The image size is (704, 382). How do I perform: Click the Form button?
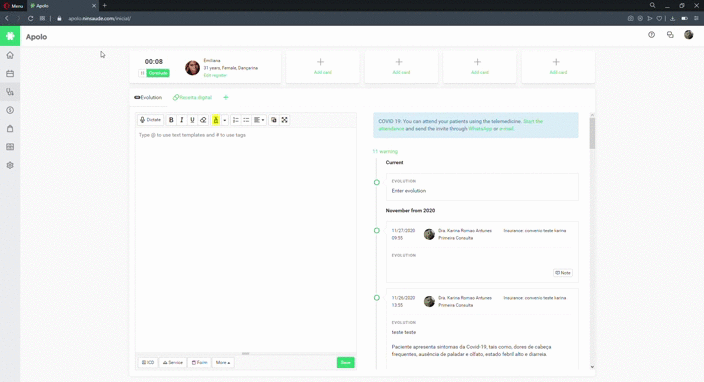[199, 362]
